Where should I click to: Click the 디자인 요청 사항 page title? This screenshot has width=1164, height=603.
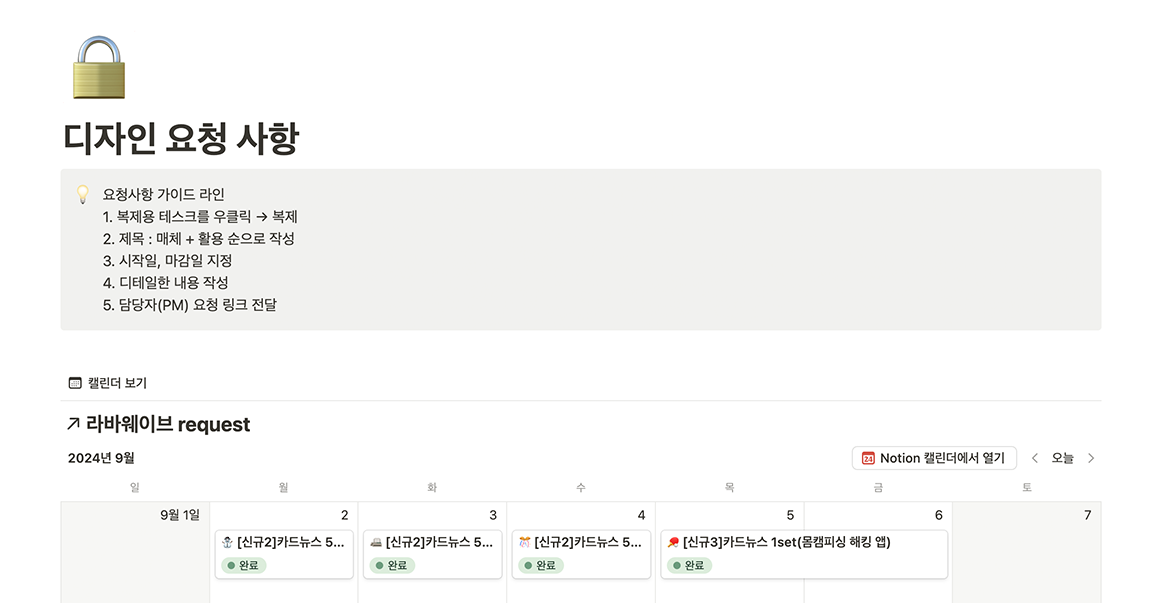tap(181, 138)
